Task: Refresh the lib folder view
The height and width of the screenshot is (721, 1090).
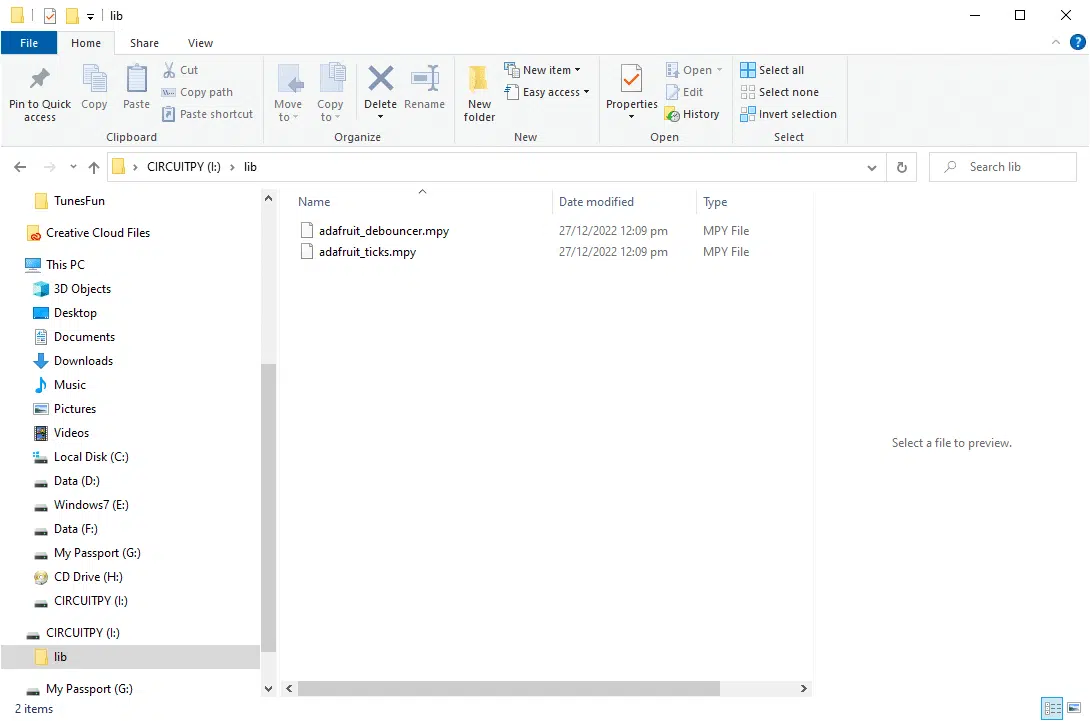Action: point(902,168)
